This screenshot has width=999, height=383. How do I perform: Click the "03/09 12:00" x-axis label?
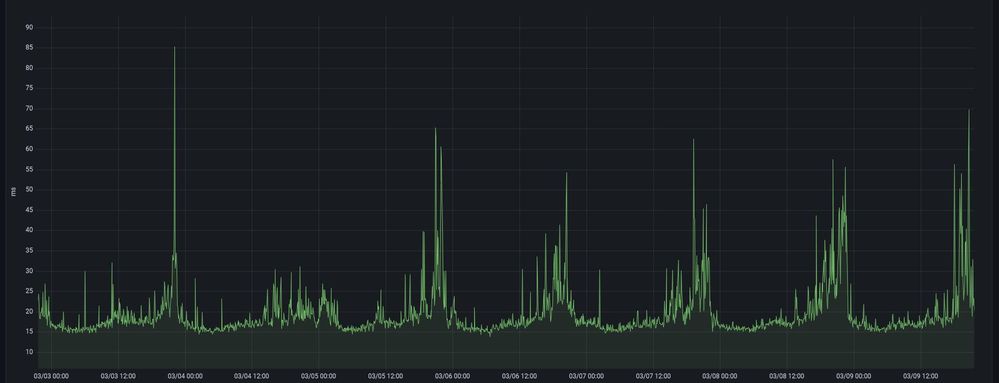coord(921,377)
